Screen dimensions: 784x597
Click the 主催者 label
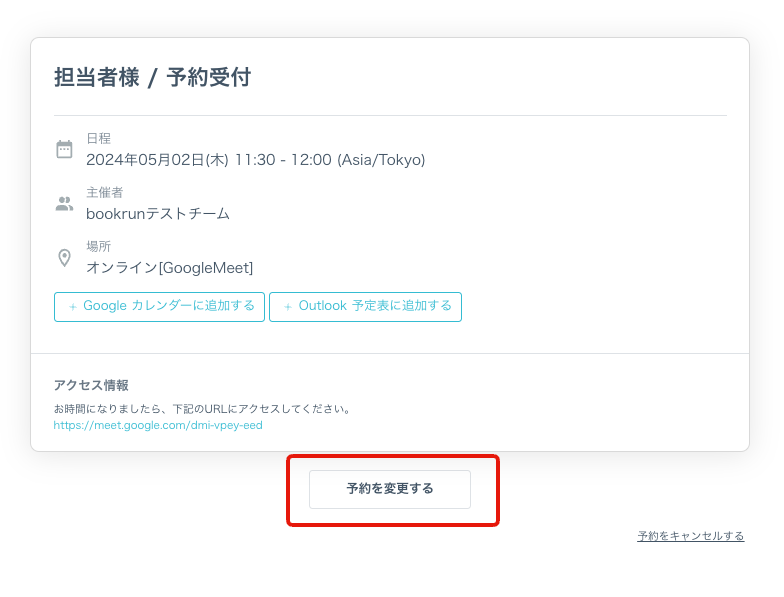click(x=104, y=192)
